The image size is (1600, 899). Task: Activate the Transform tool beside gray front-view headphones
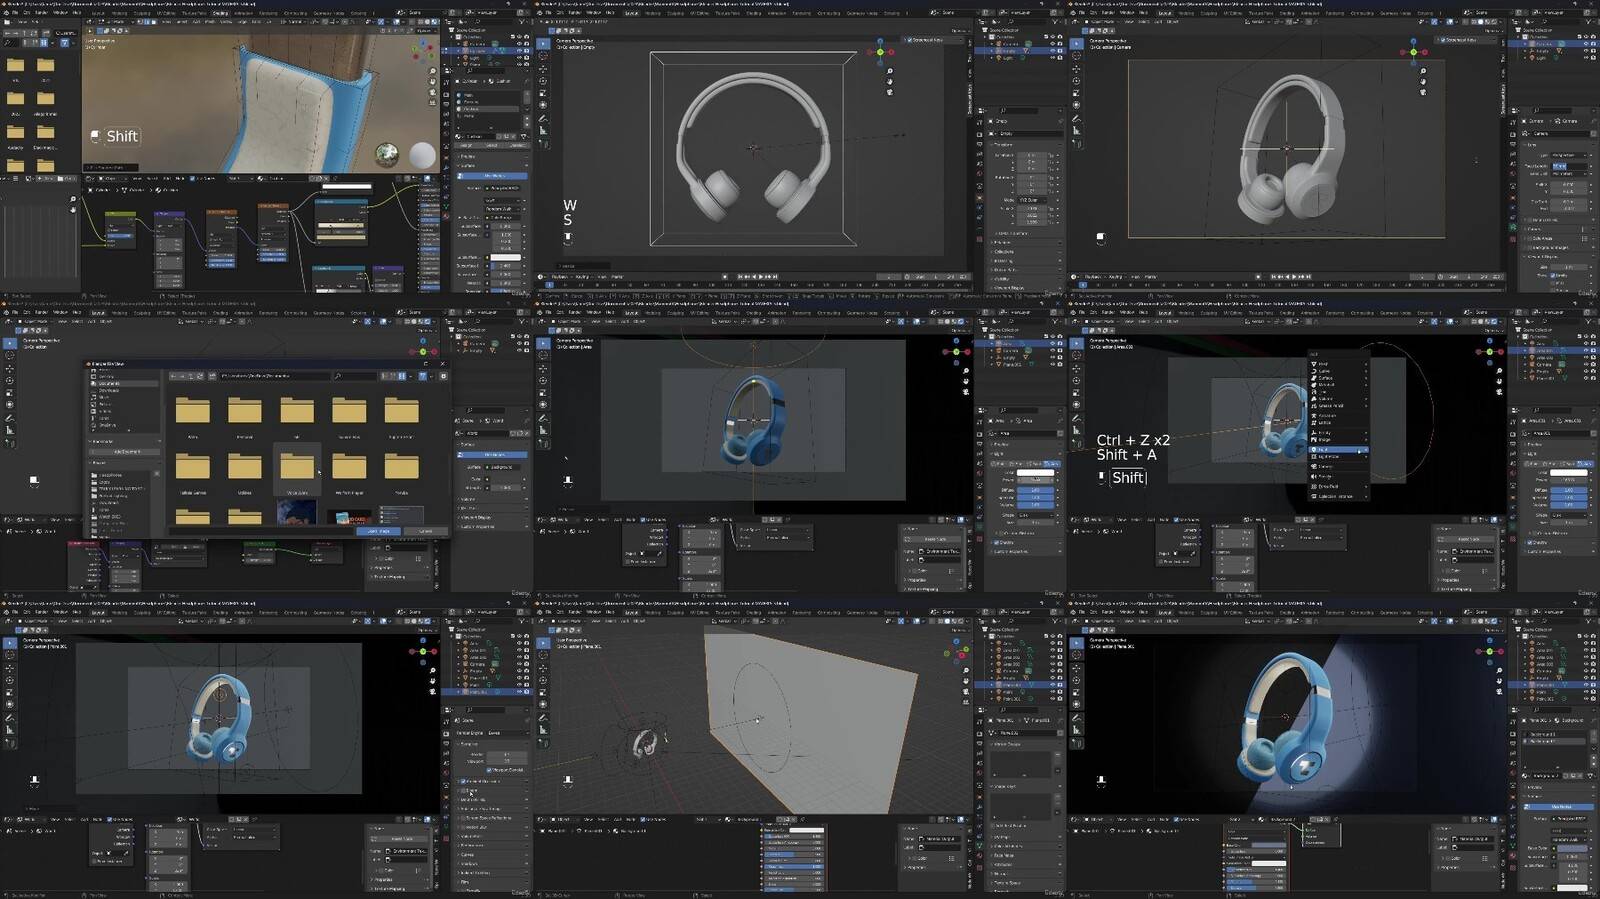tap(543, 104)
